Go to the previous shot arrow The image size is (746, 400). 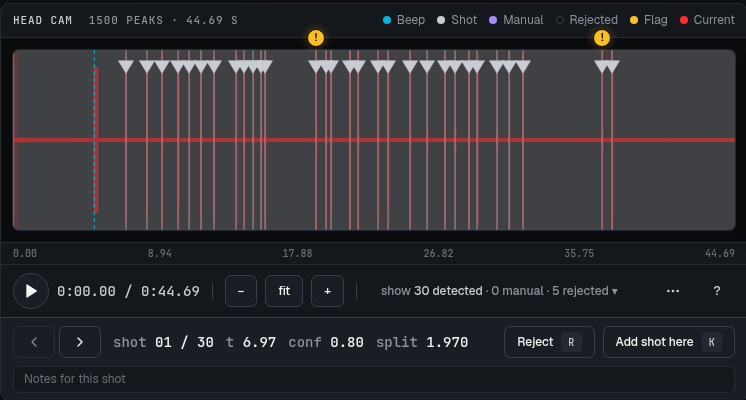pos(34,342)
